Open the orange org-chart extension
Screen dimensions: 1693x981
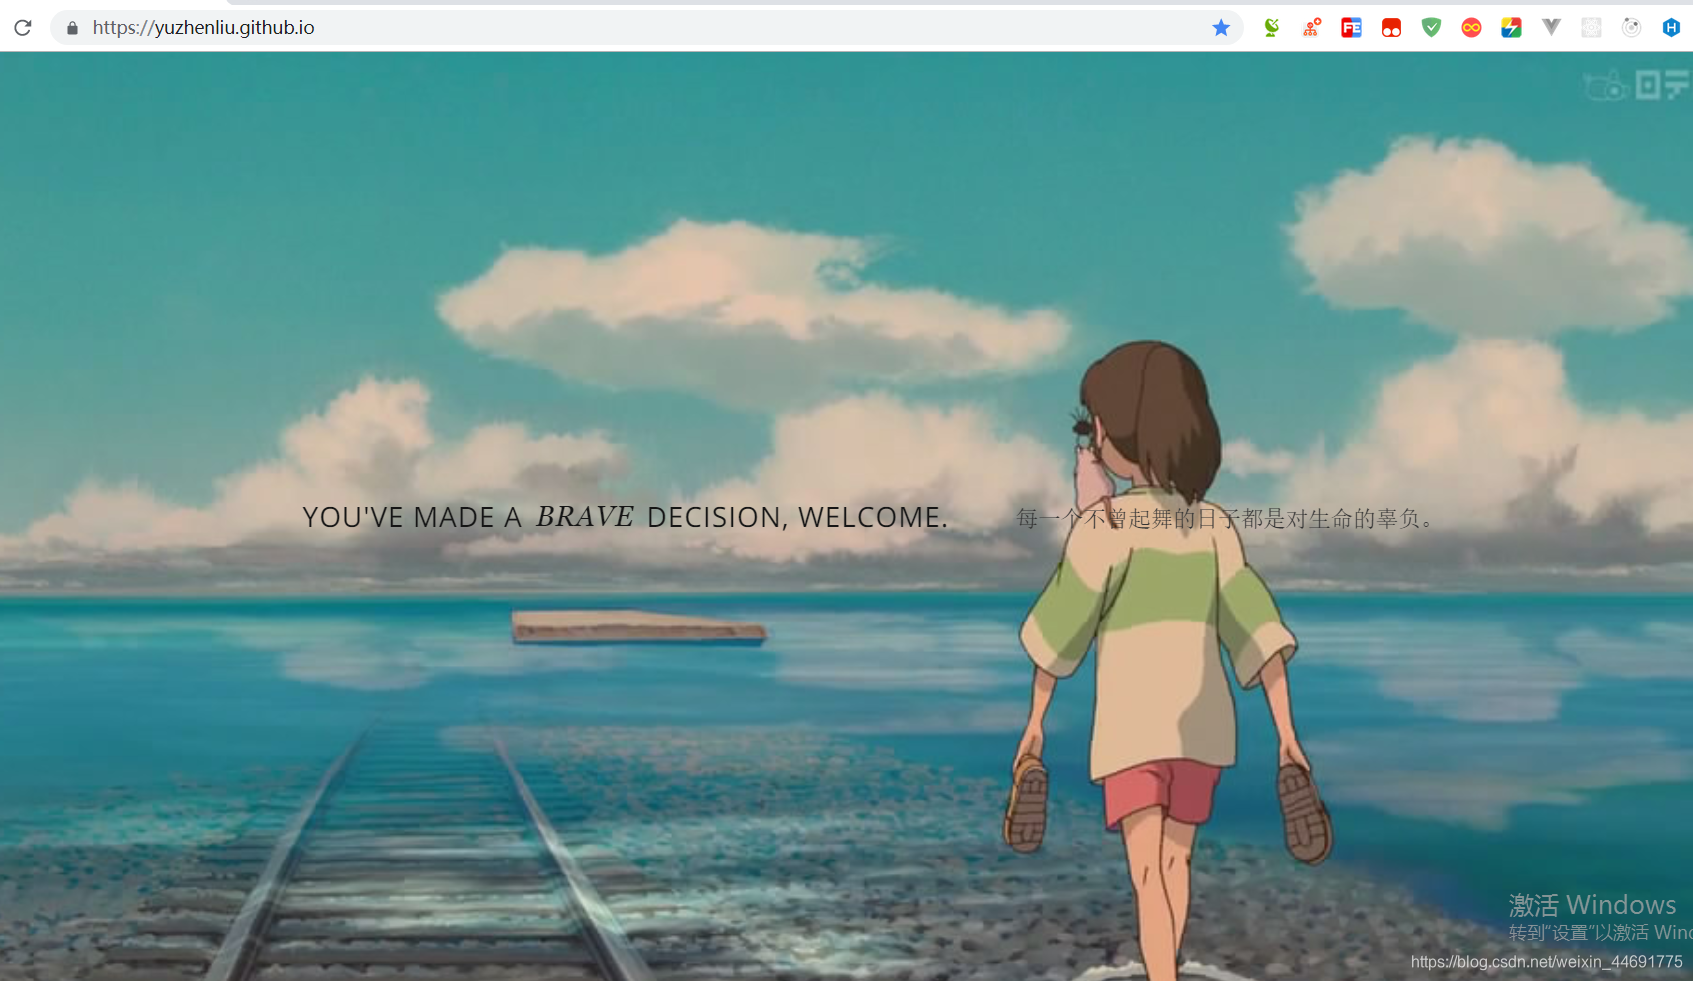point(1312,27)
